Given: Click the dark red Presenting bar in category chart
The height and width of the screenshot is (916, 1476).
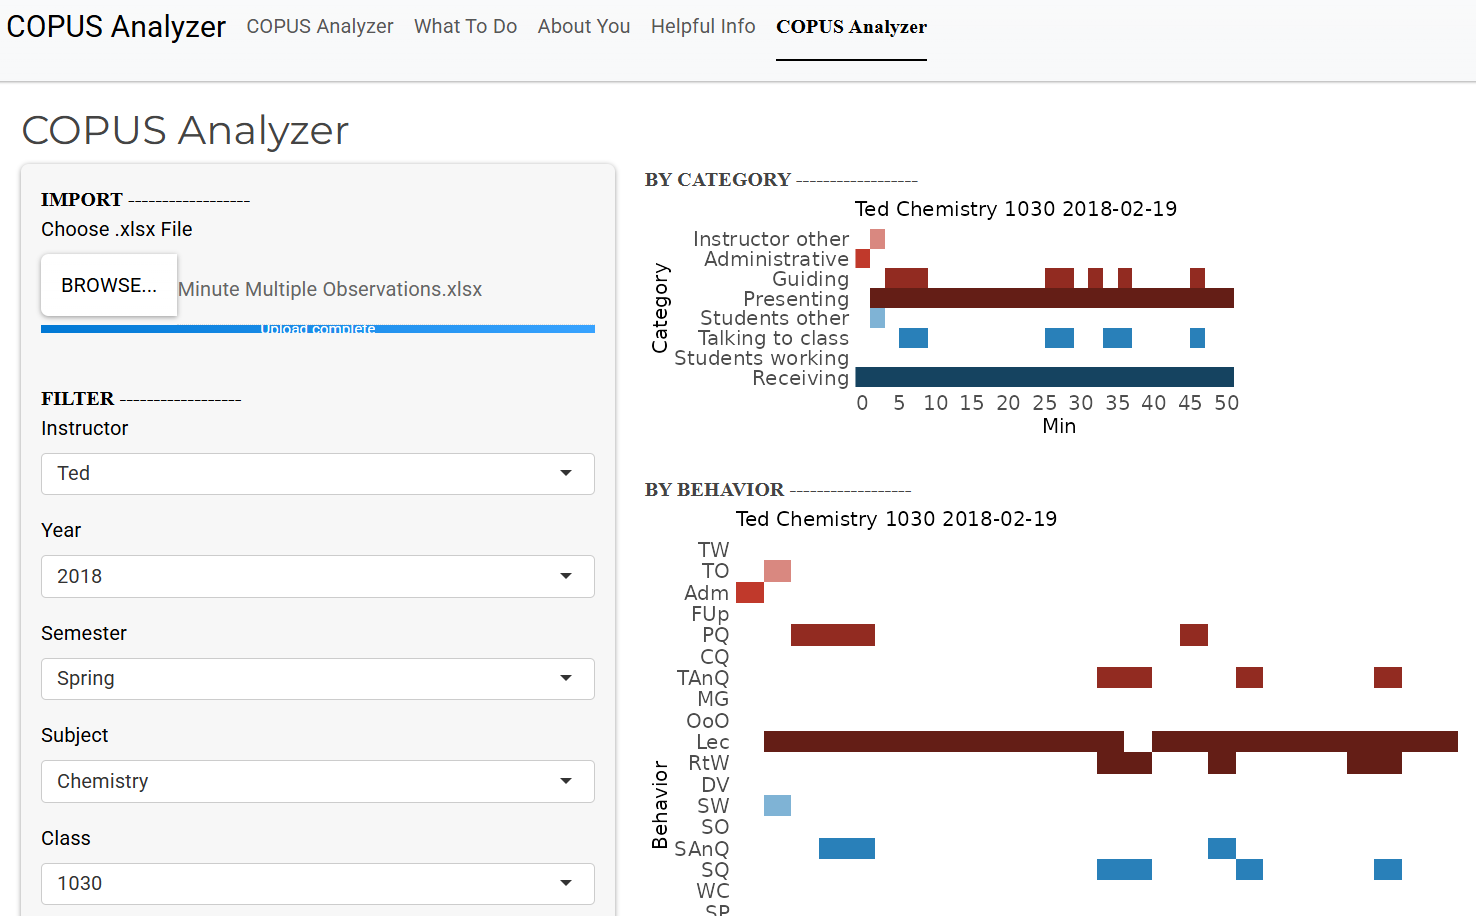Looking at the screenshot, I should point(1050,298).
